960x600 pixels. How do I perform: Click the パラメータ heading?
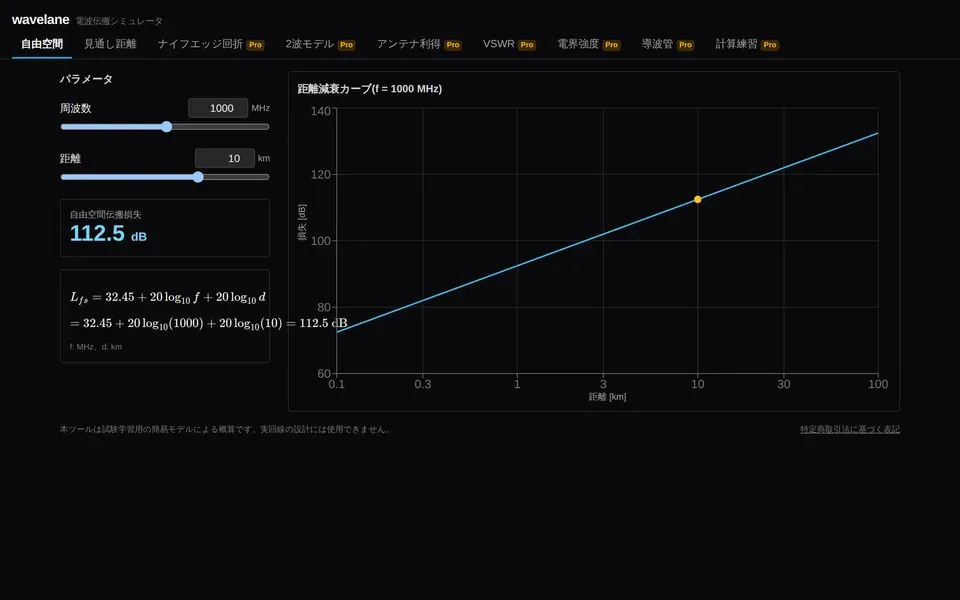[x=86, y=79]
